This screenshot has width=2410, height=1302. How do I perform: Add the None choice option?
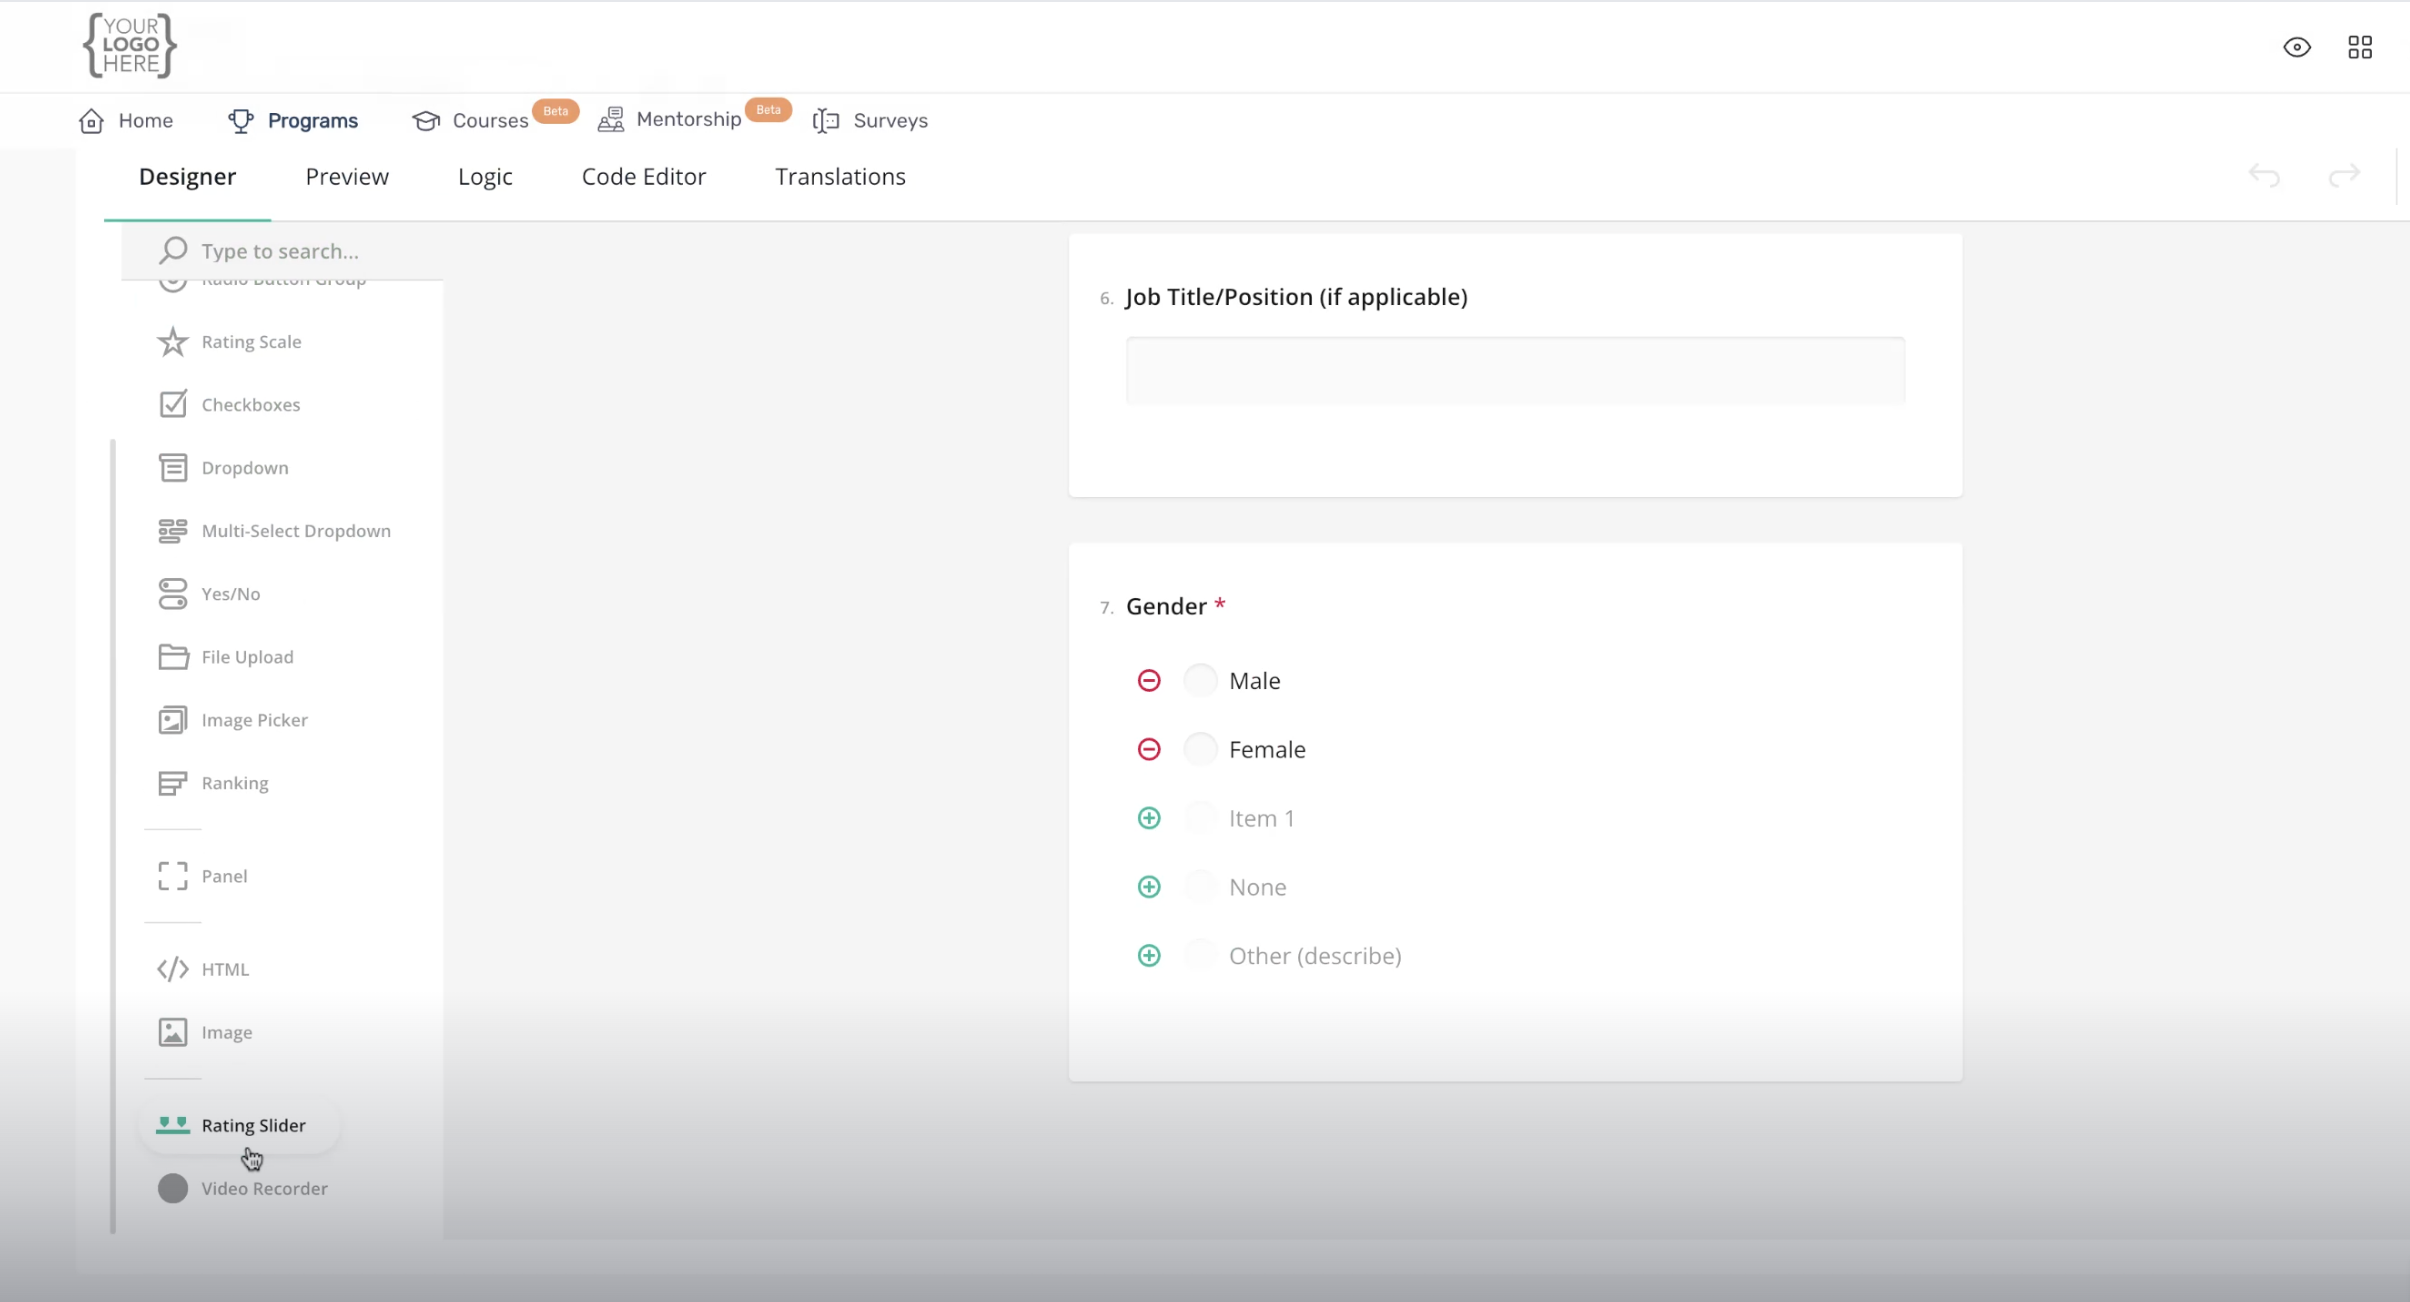pos(1149,887)
